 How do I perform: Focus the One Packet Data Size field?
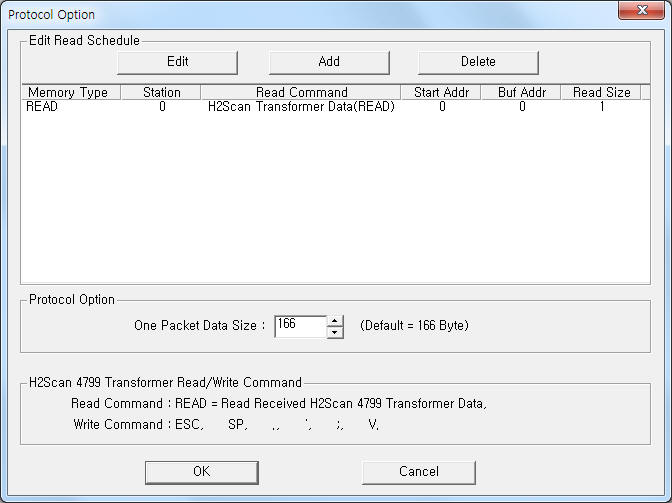click(301, 327)
